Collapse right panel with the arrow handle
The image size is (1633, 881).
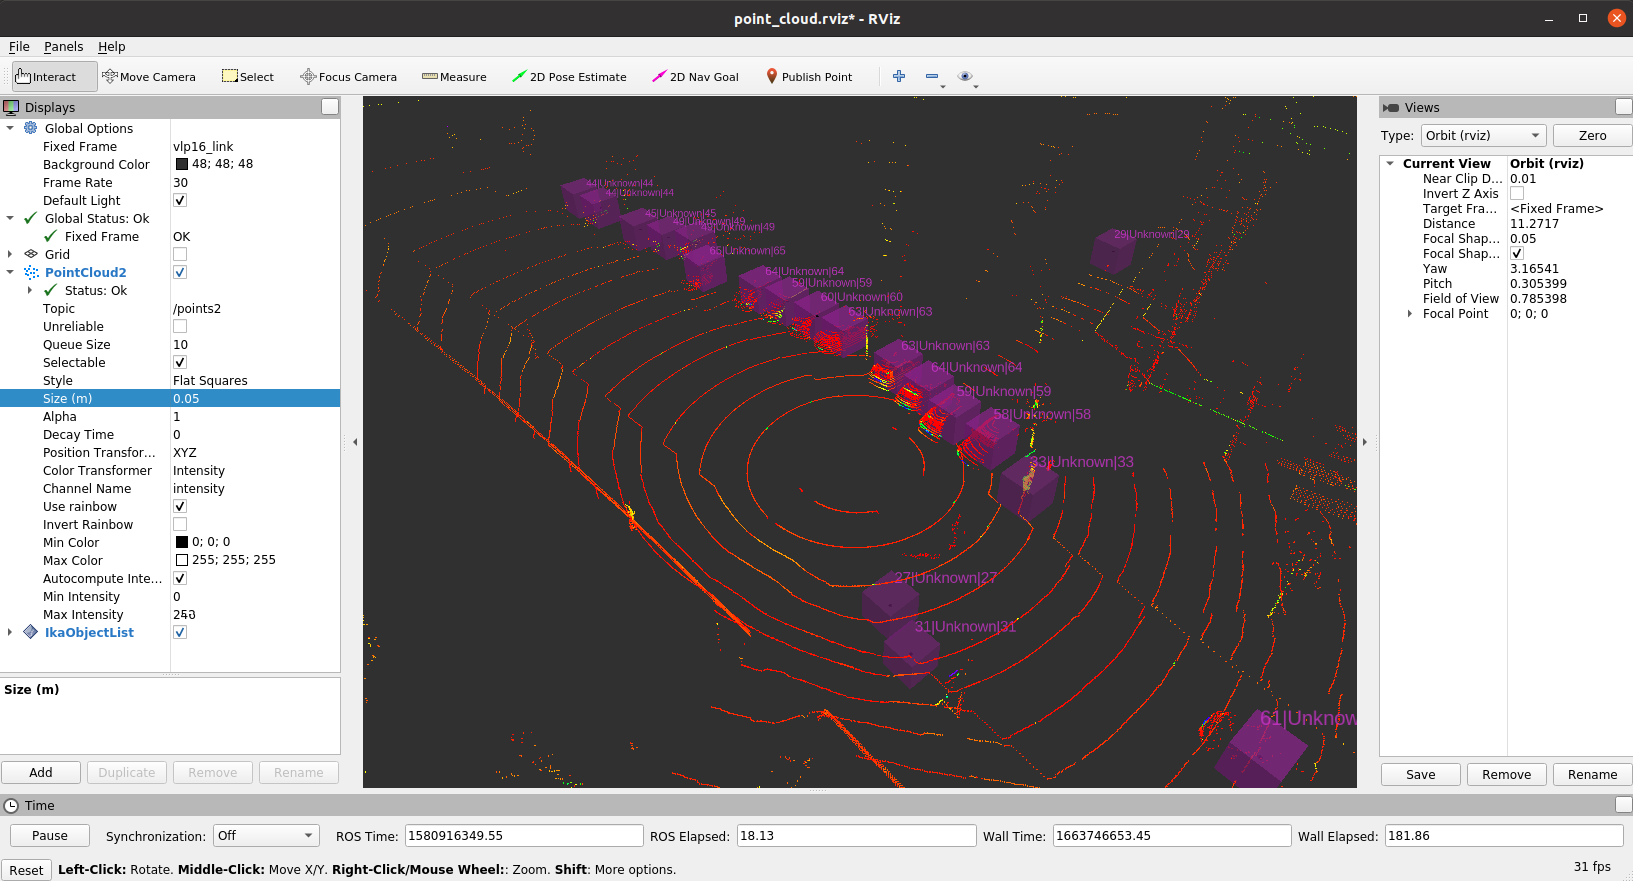(1365, 441)
